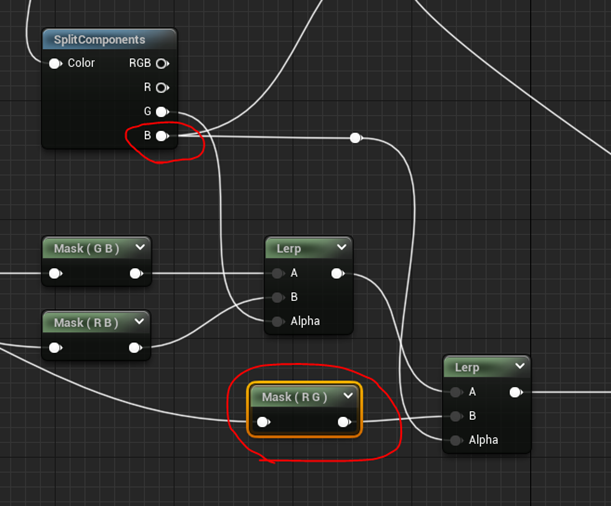Screen dimensions: 611x506
Task: Click the Alpha input pin of the upper Lerp
Action: pos(278,322)
